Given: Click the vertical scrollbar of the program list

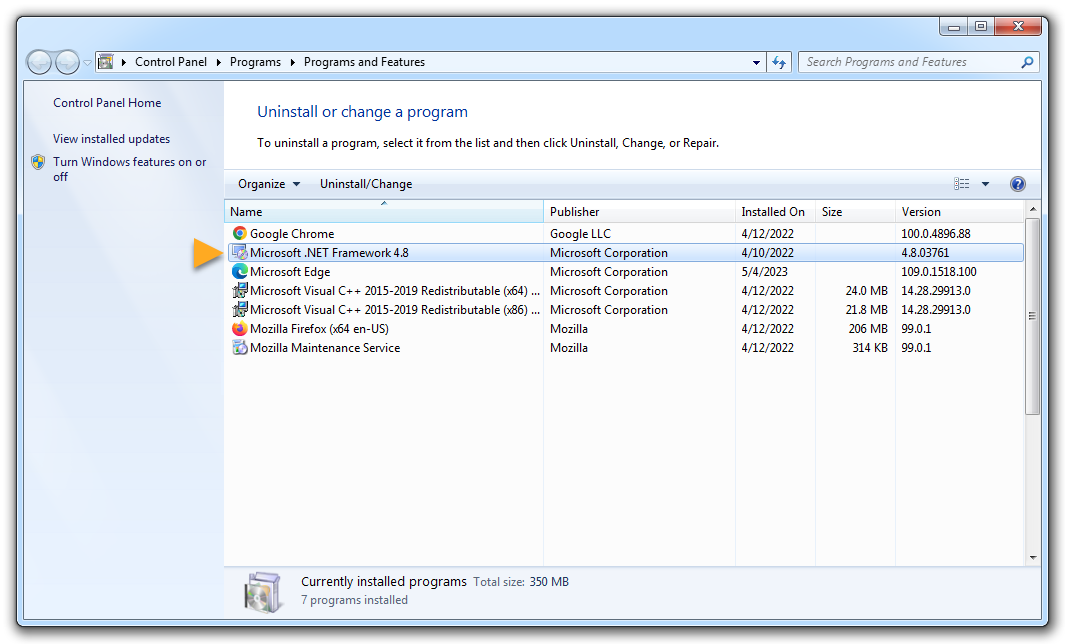Looking at the screenshot, I should pos(1032,316).
